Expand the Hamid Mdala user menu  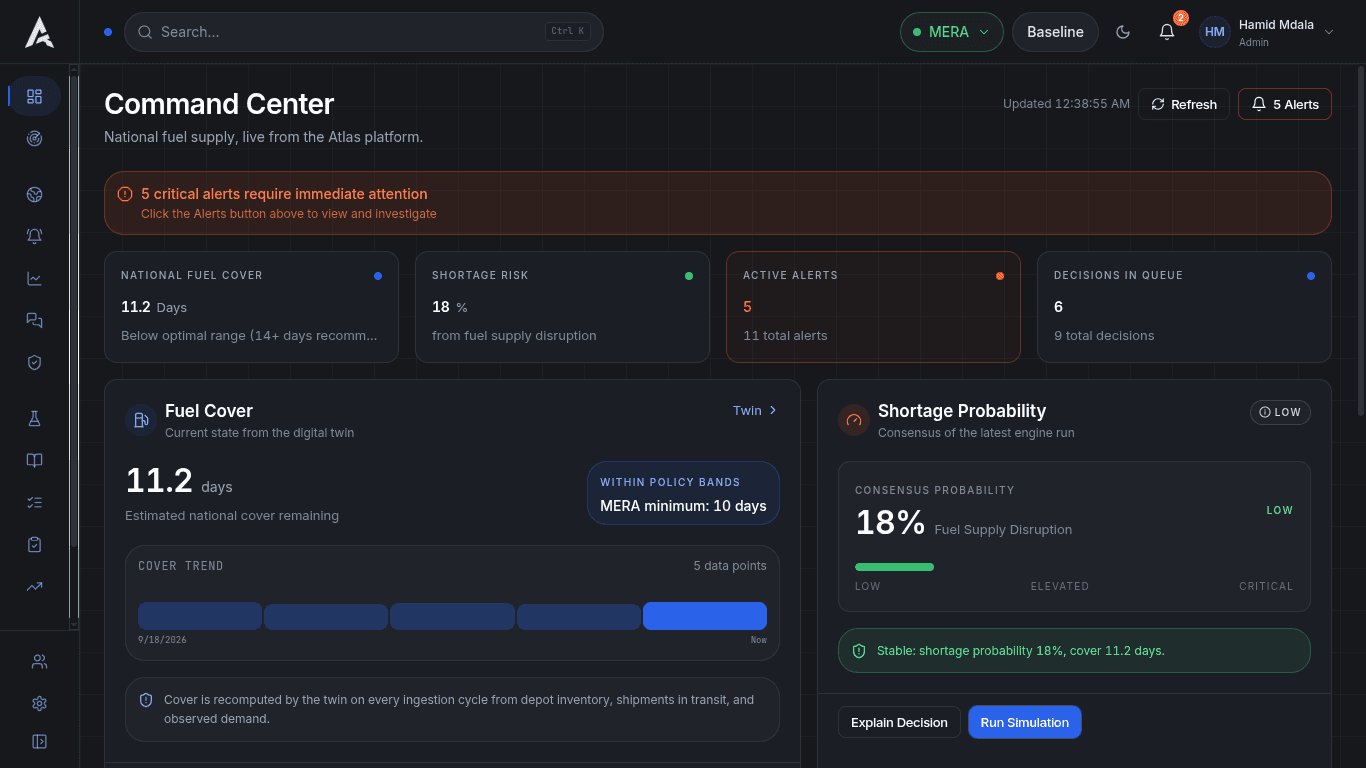(1267, 32)
